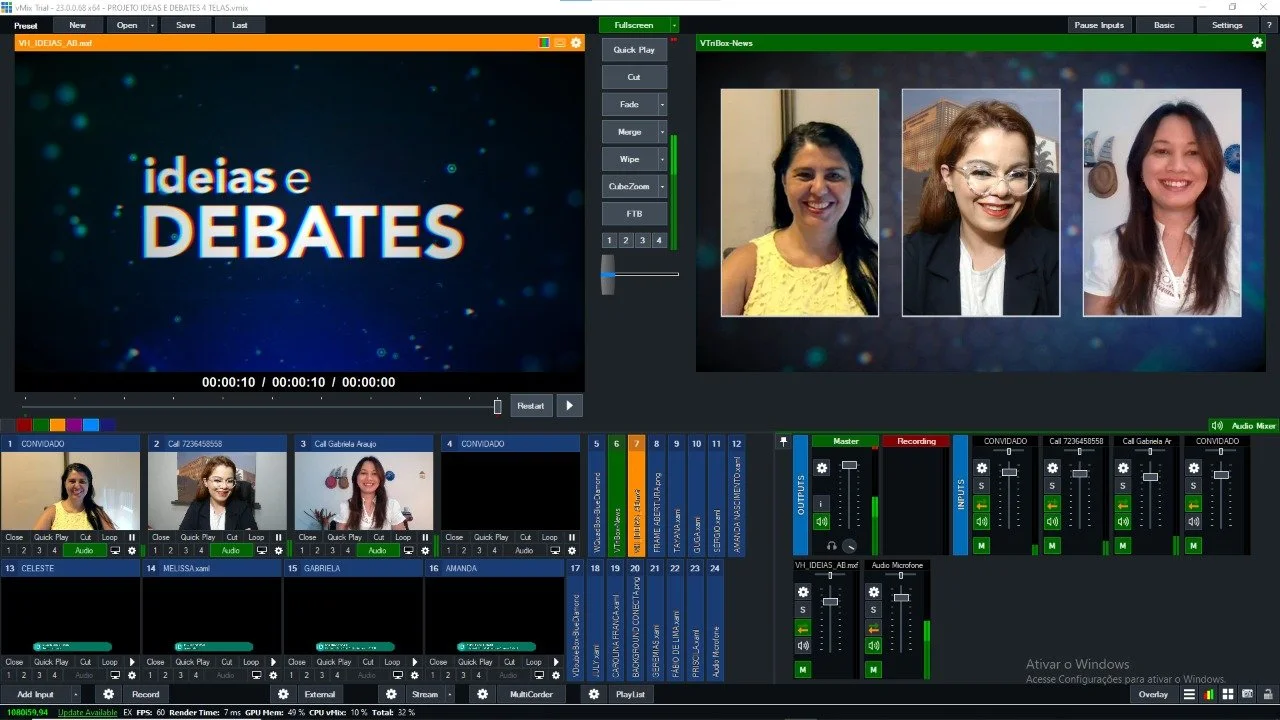1280x720 pixels.
Task: Open audio settings gear for Audio Microfone channel
Action: 874,592
